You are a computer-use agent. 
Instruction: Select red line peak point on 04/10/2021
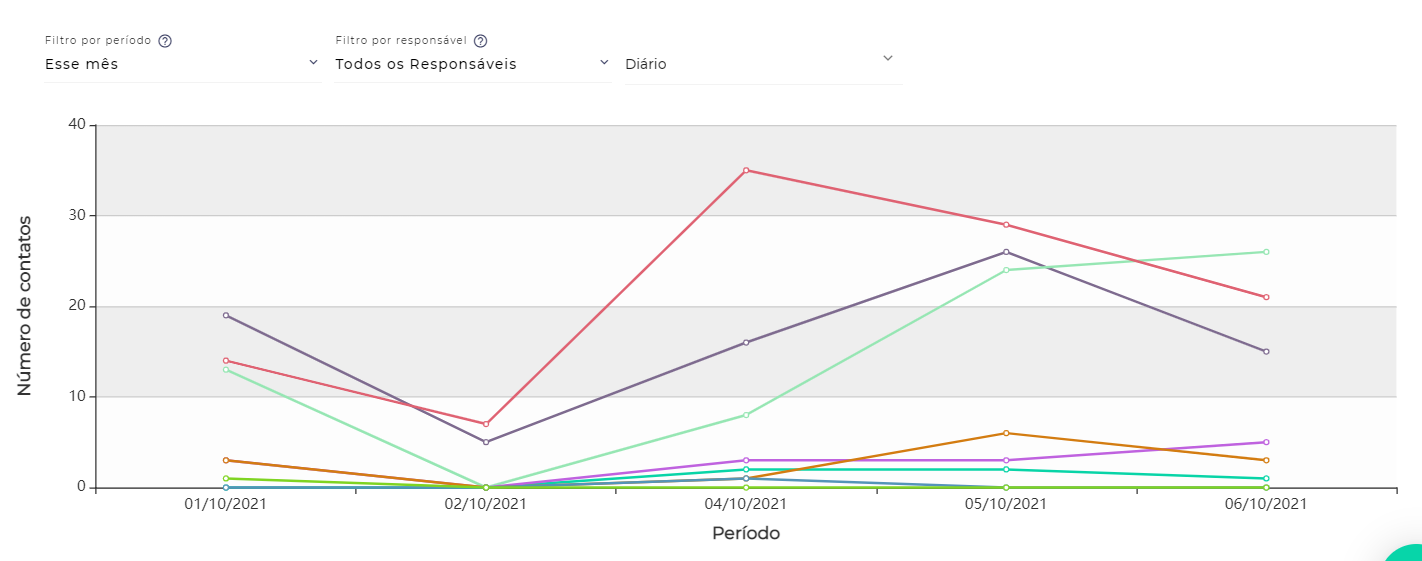point(746,170)
